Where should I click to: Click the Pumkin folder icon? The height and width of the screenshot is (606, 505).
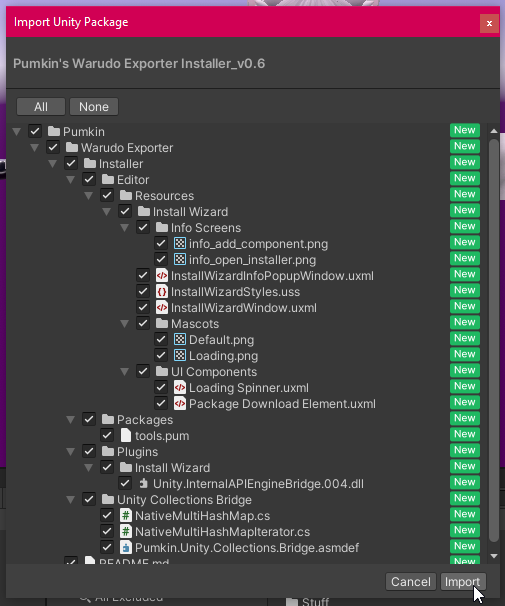tap(54, 131)
